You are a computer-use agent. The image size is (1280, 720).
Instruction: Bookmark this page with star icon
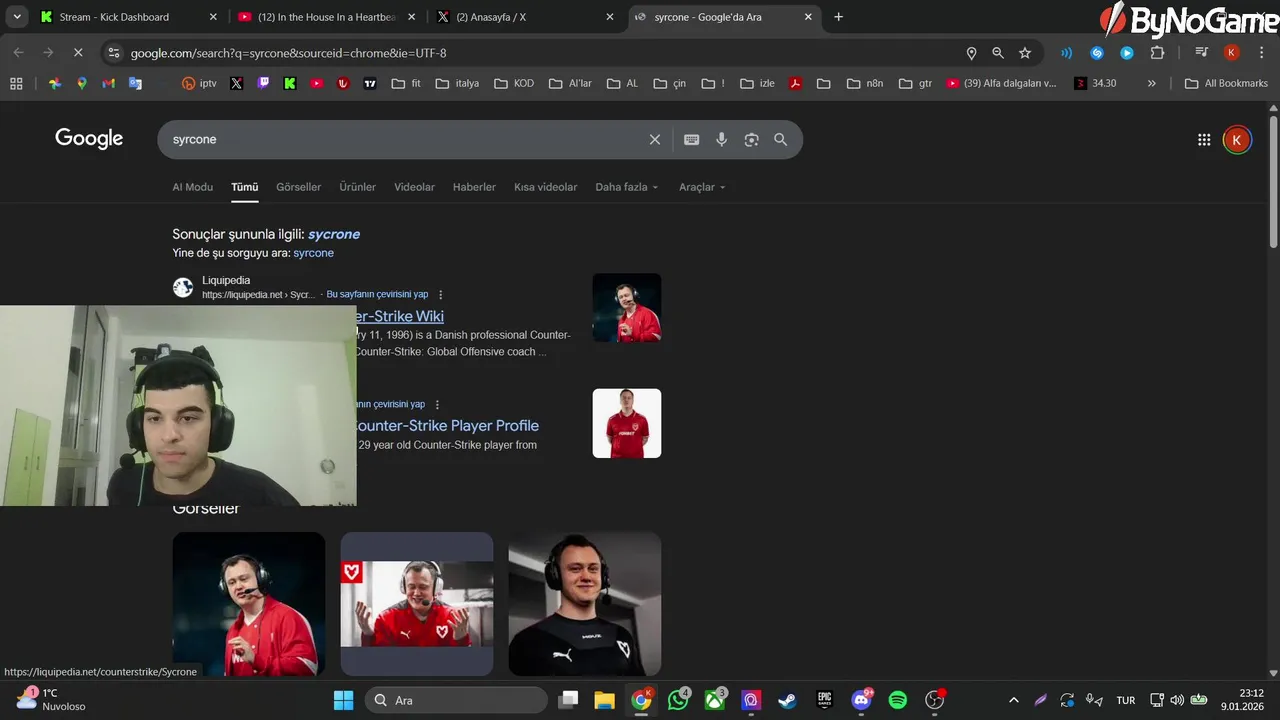point(1025,53)
